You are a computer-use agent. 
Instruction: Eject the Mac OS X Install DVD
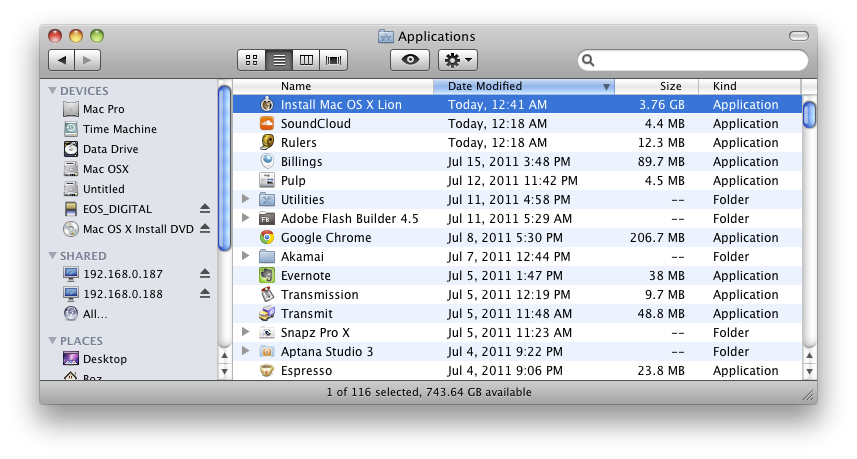click(x=205, y=229)
